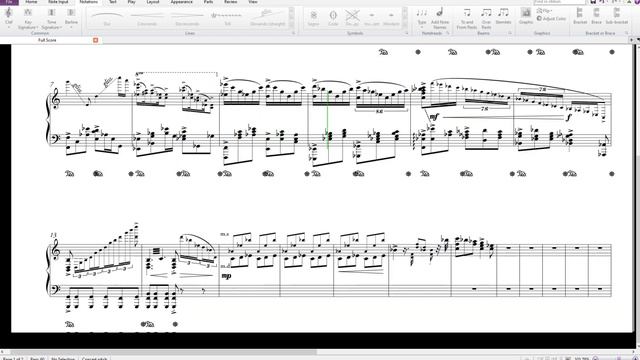Open Bracket or Brace dialog launcher
The image size is (640, 360).
(627, 33)
